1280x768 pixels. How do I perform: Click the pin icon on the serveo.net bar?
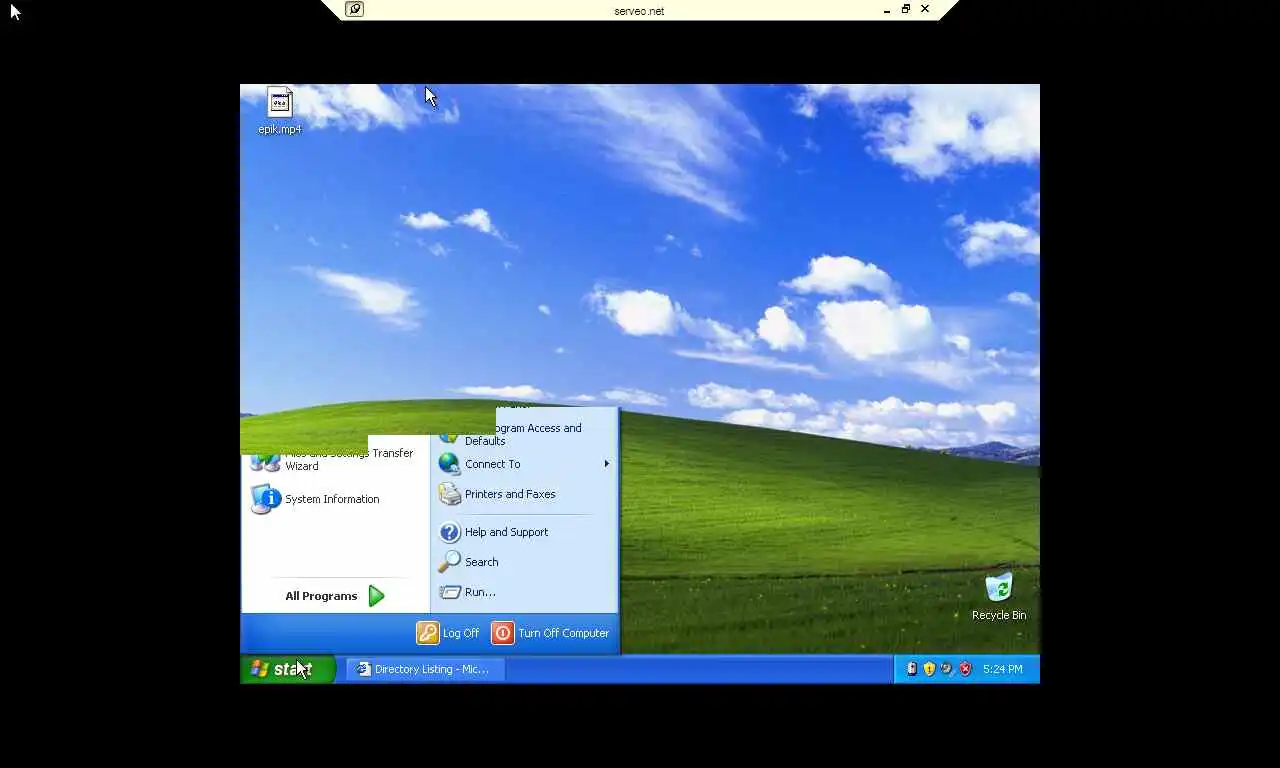pyautogui.click(x=354, y=9)
